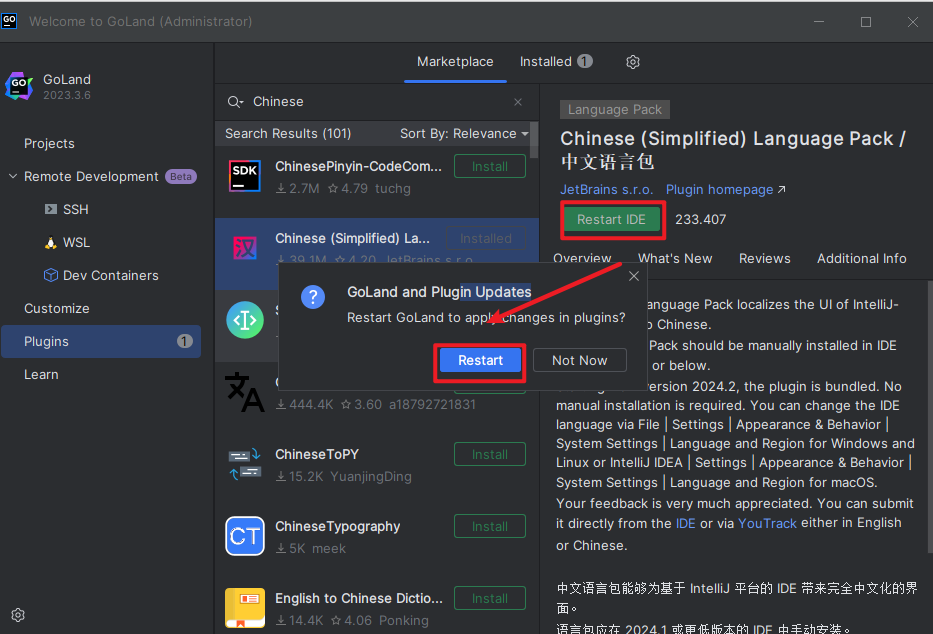Open the Plugin homepage link
The width and height of the screenshot is (933, 634).
point(726,189)
